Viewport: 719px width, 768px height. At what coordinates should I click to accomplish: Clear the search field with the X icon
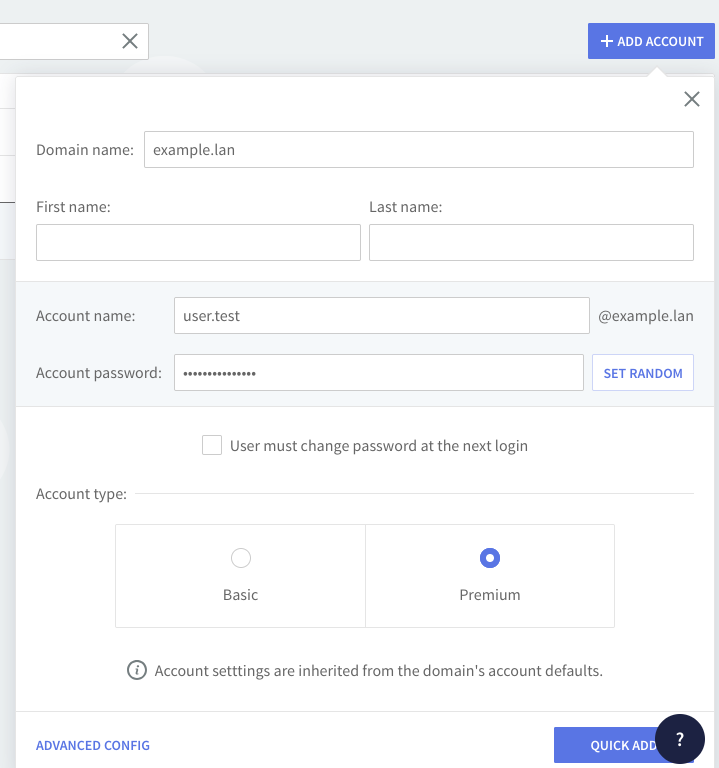(x=130, y=41)
